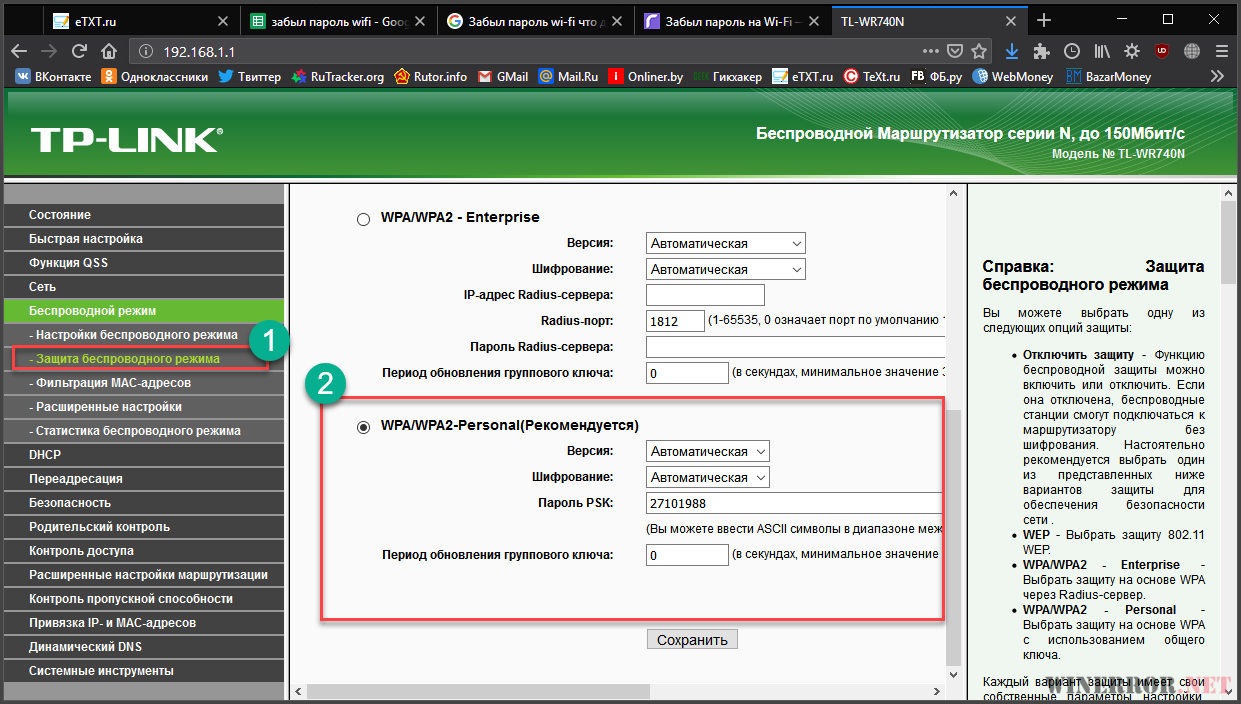Viewport: 1241px width, 704px height.
Task: Select the WPA/WPA2-Personal radio button
Action: (x=363, y=427)
